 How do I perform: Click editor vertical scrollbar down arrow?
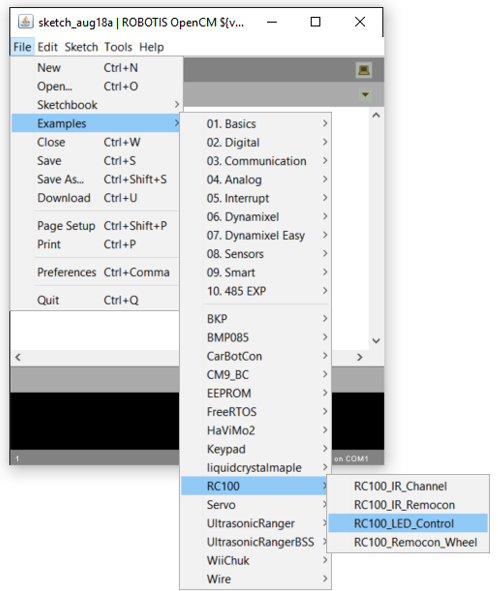click(x=376, y=341)
